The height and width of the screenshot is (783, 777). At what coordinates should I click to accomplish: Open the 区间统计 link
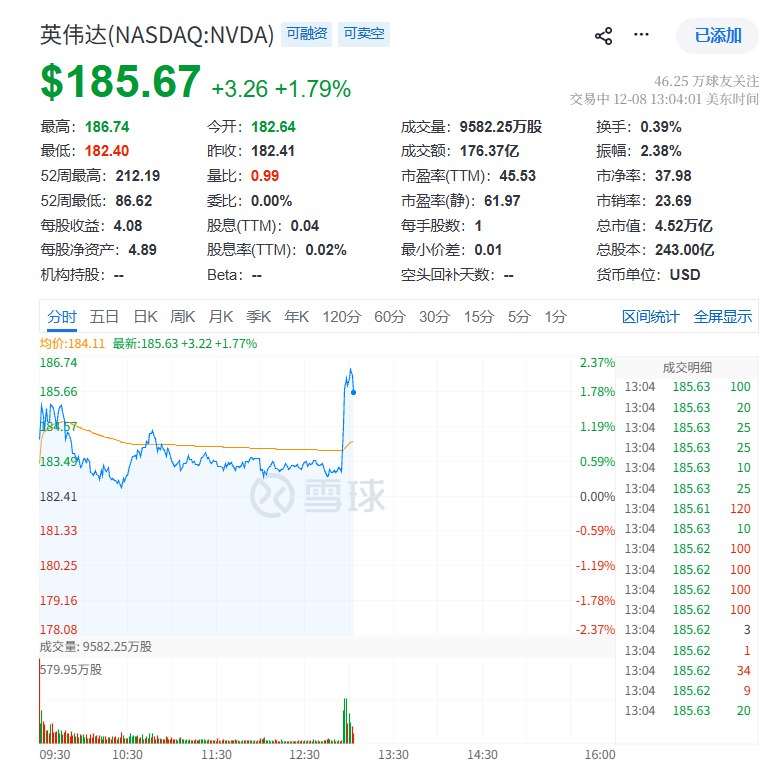650,317
